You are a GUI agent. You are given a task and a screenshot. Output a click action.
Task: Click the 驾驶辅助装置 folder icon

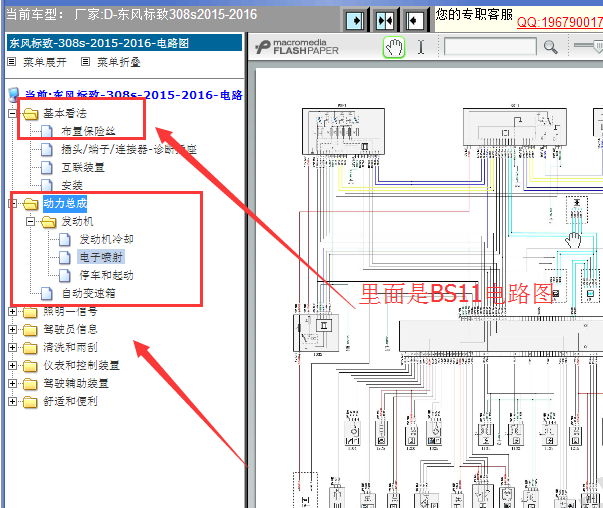30,384
